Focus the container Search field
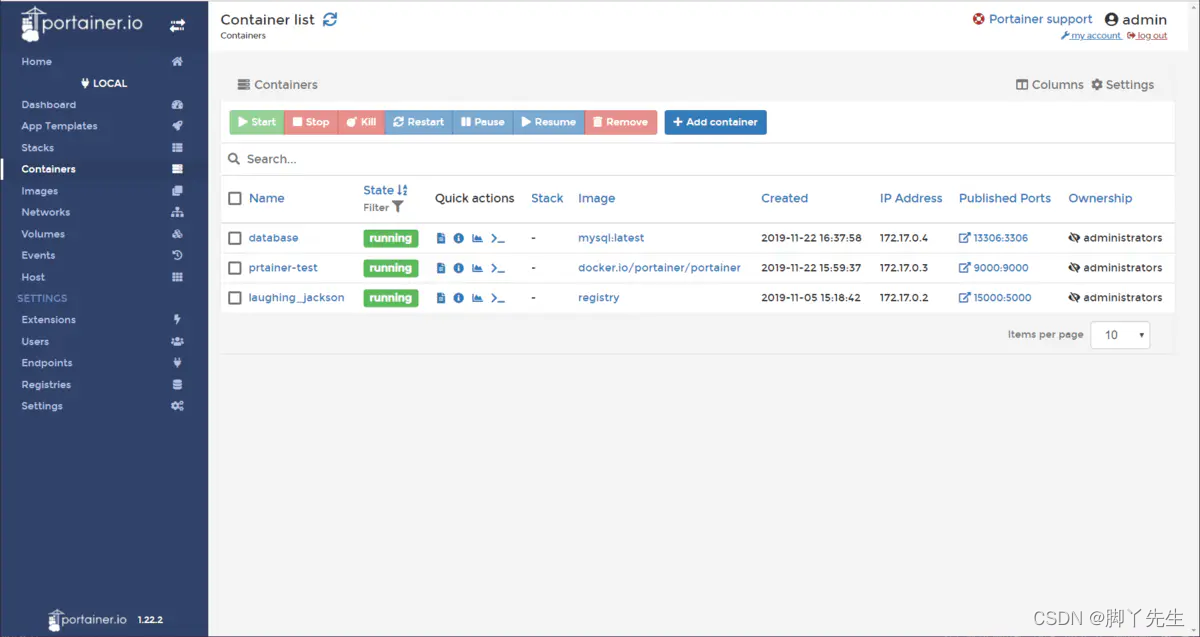Image resolution: width=1200 pixels, height=637 pixels. click(698, 159)
